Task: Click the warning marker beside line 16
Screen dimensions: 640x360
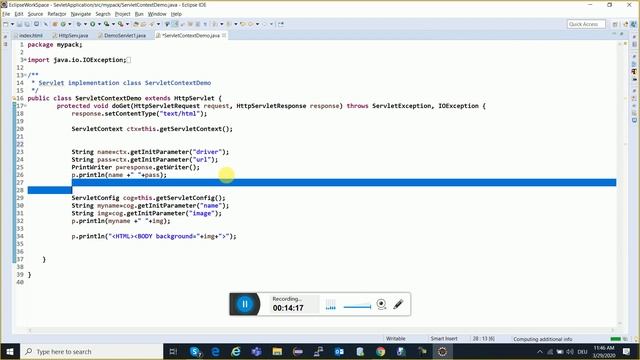Action: 14,98
